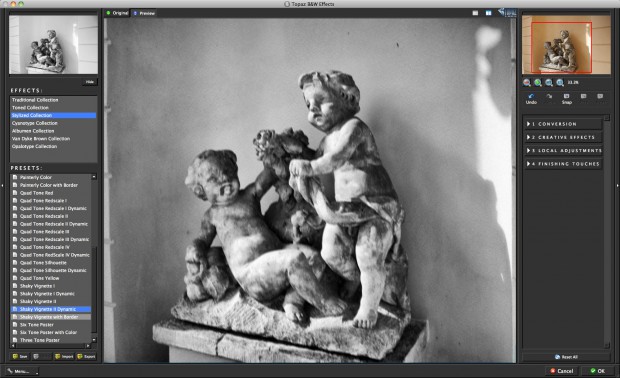Click presets list scroll down arrow

[x=94, y=340]
